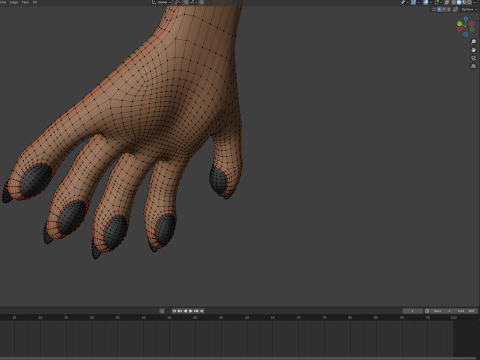
Task: Toggle Y axis mirror
Action: pyautogui.click(x=444, y=9)
